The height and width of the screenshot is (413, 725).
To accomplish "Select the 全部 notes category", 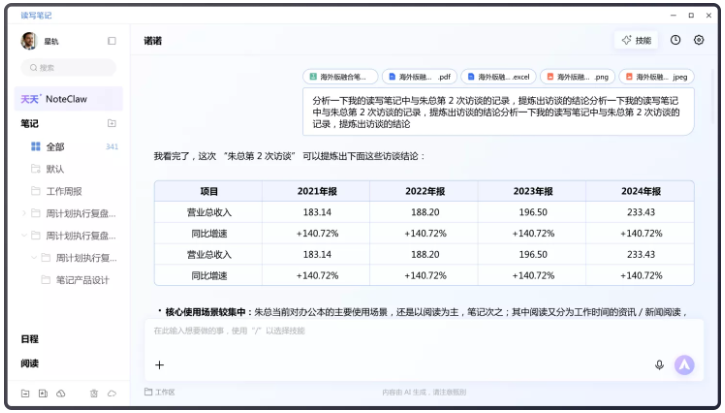I will point(68,147).
